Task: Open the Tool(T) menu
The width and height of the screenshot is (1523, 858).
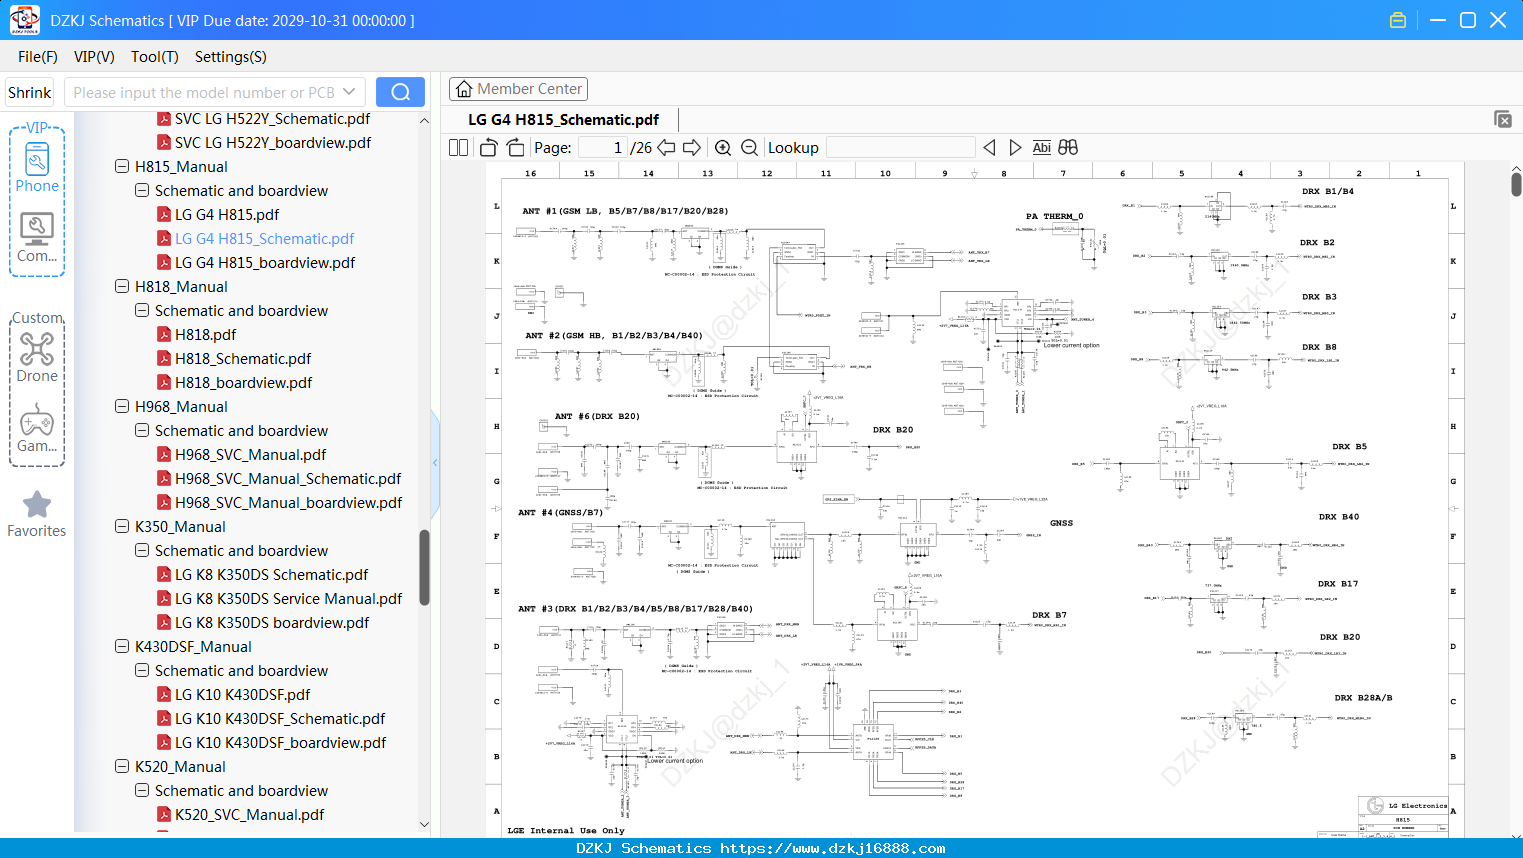Action: tap(155, 57)
